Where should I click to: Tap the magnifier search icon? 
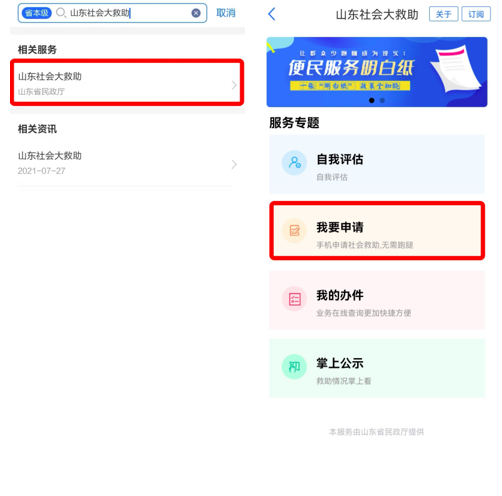click(61, 13)
